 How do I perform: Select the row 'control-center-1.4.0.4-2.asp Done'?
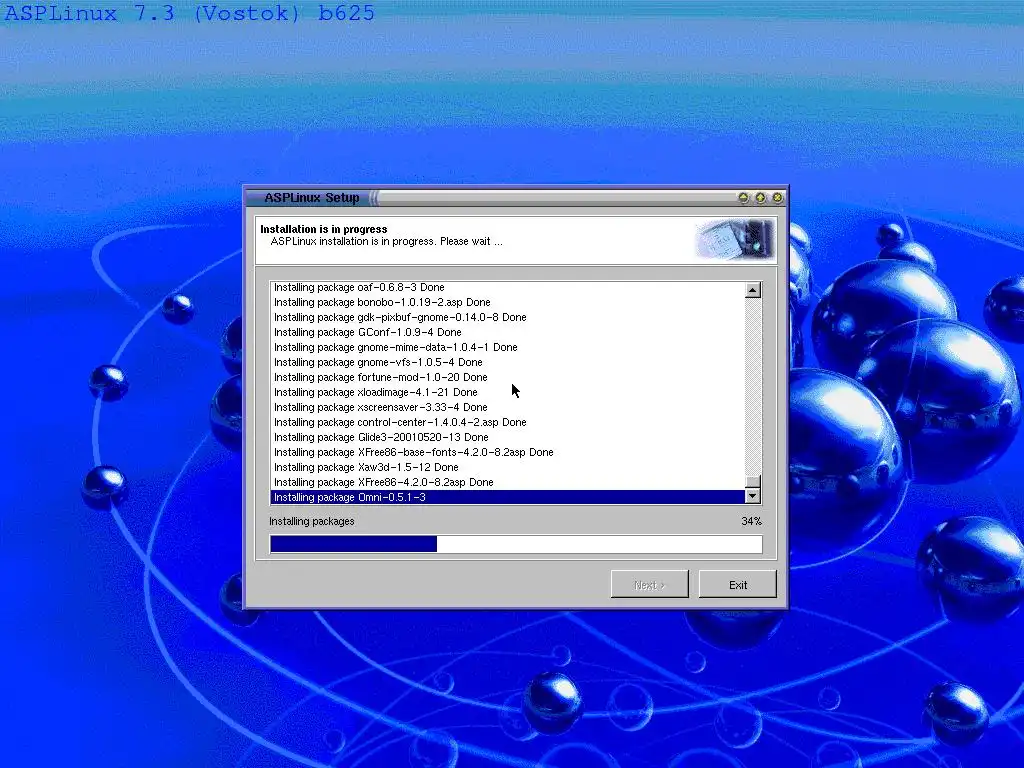click(x=507, y=422)
